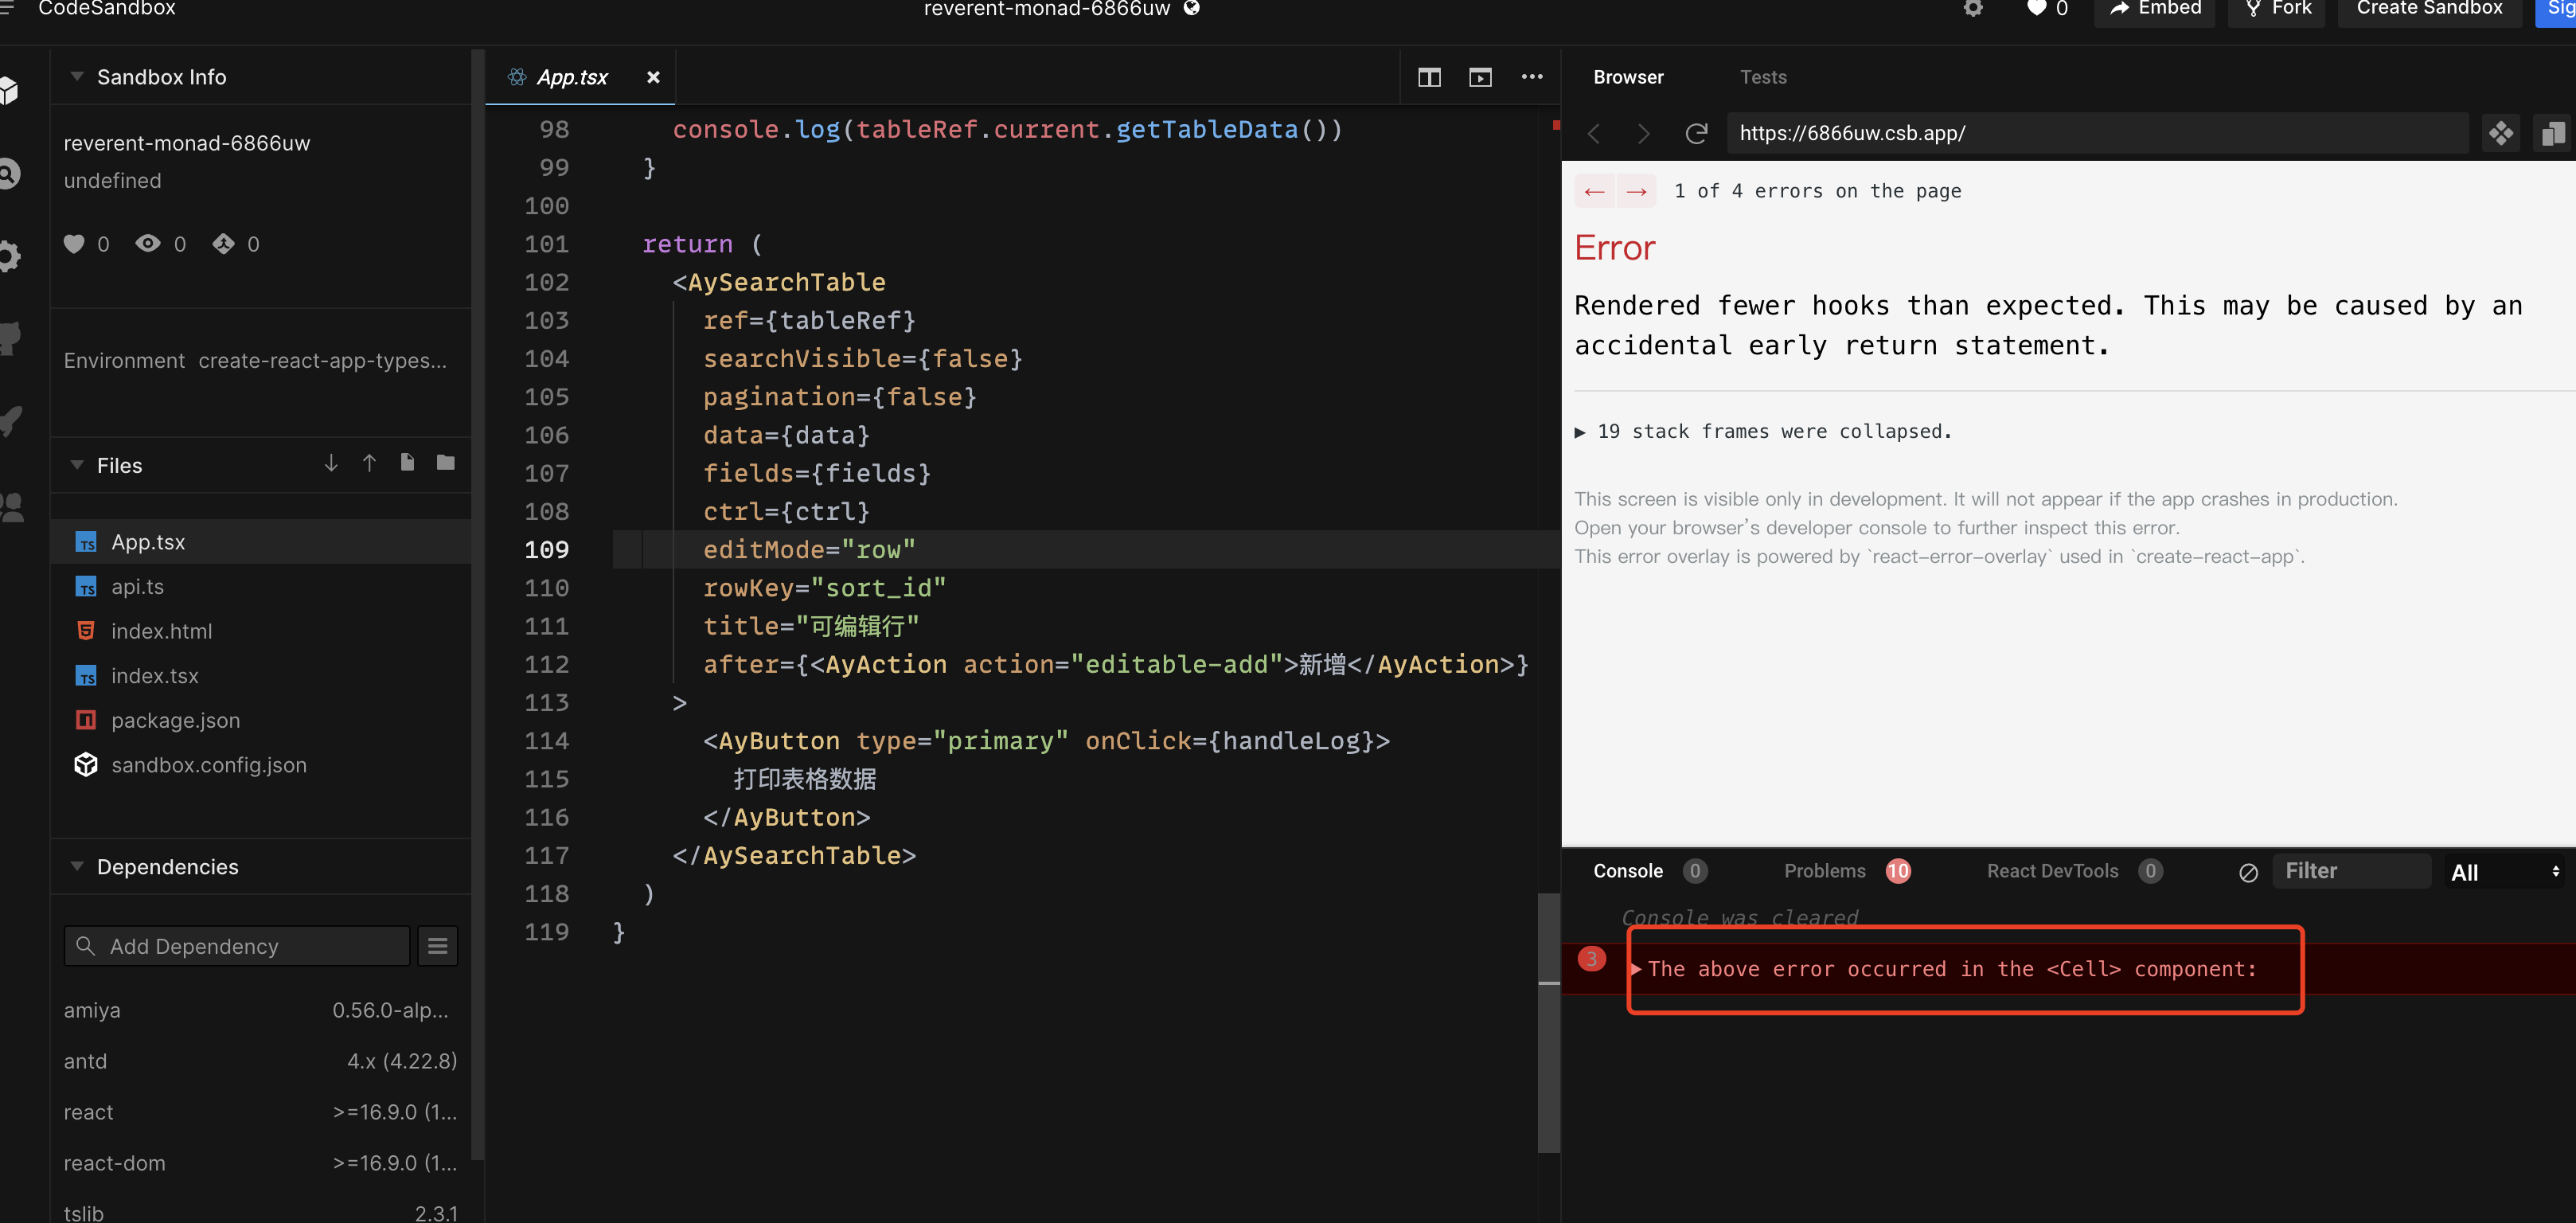2576x1223 pixels.
Task: Open preview in new window icon
Action: 2552,133
